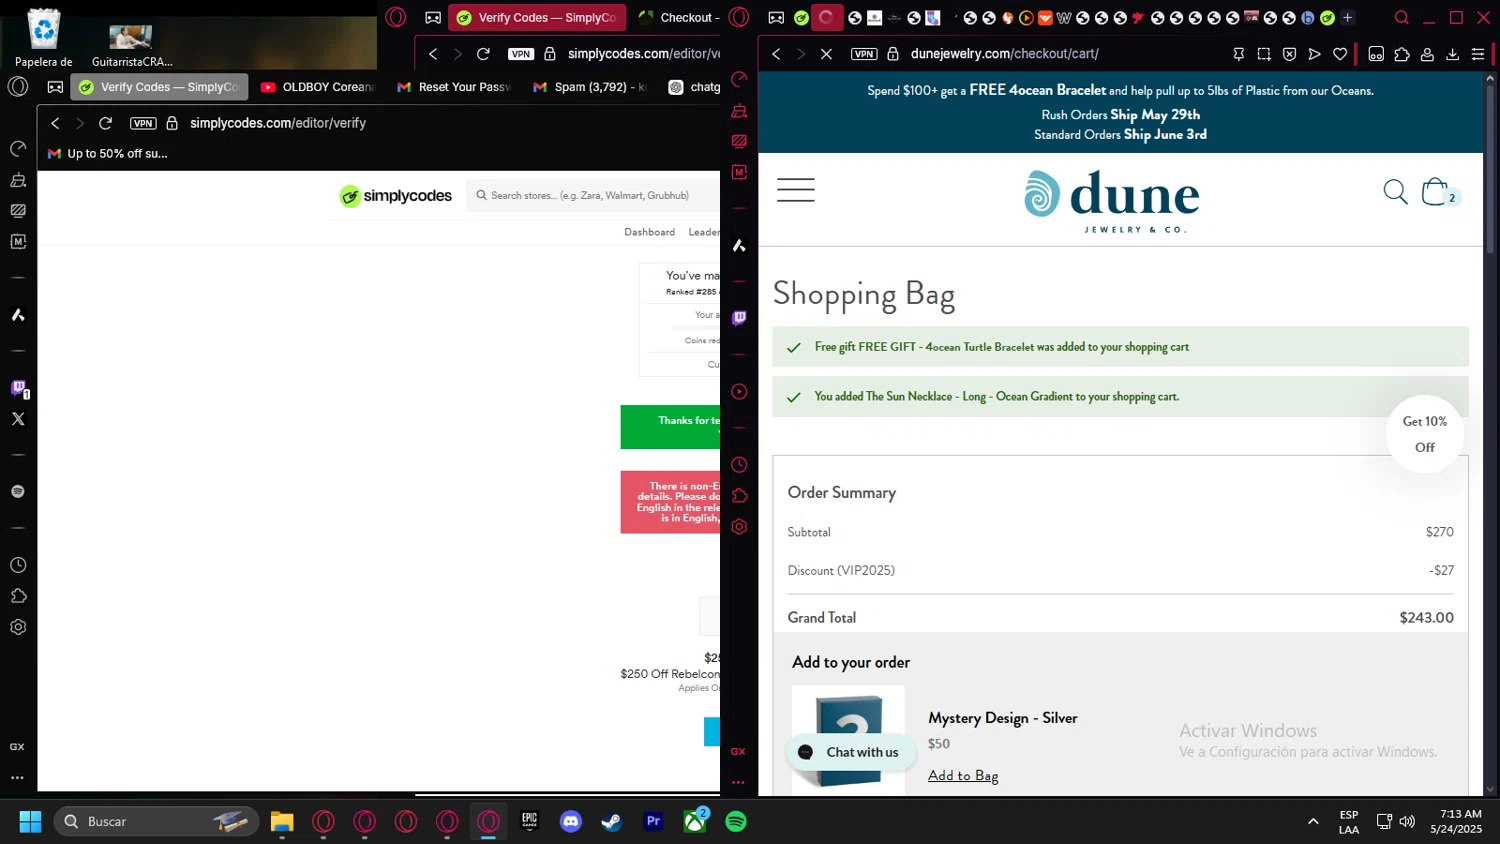1500x844 pixels.
Task: Open the GX Corner icon in left sidebar
Action: [x=17, y=747]
